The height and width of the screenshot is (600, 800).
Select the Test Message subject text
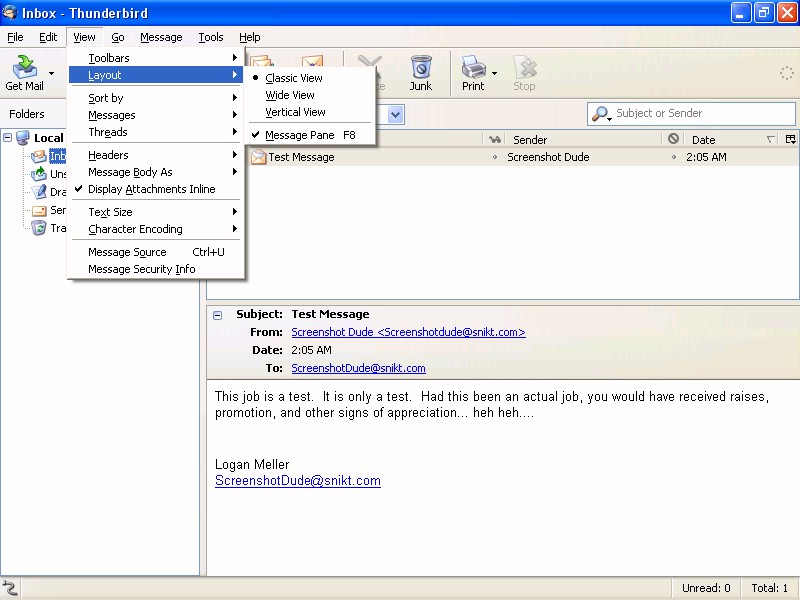click(x=302, y=157)
